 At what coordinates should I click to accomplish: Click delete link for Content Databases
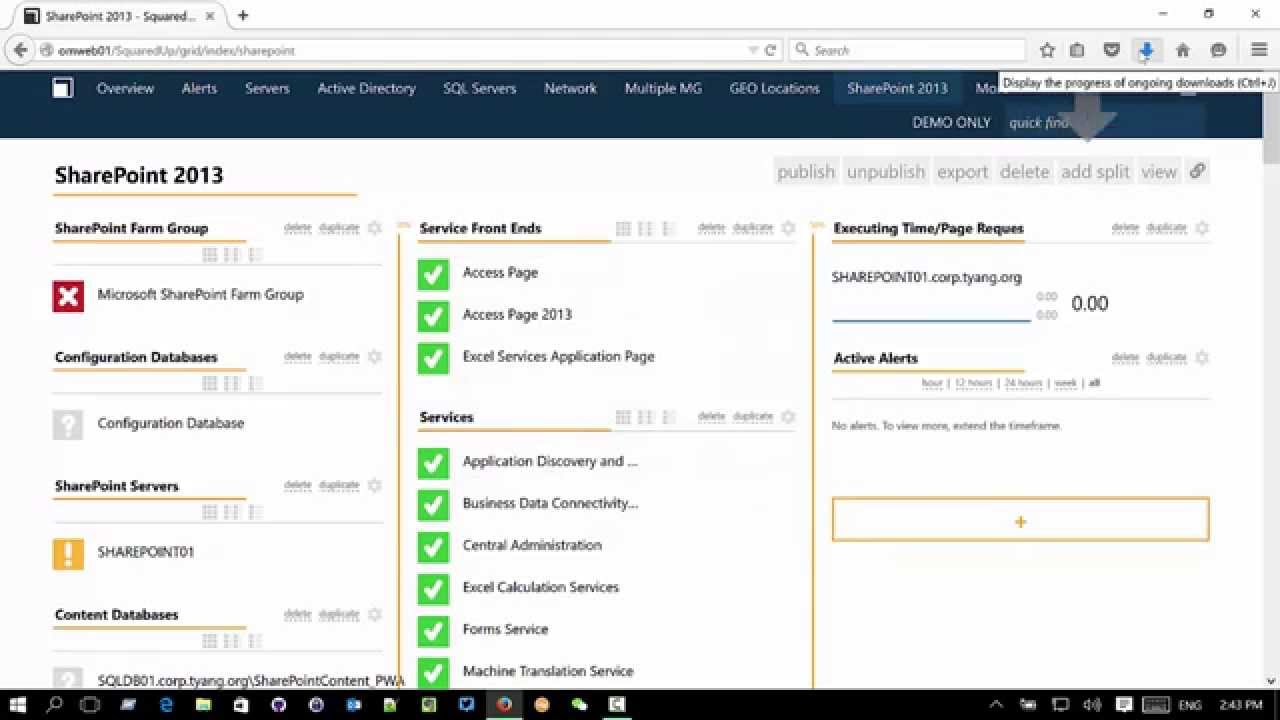[298, 614]
